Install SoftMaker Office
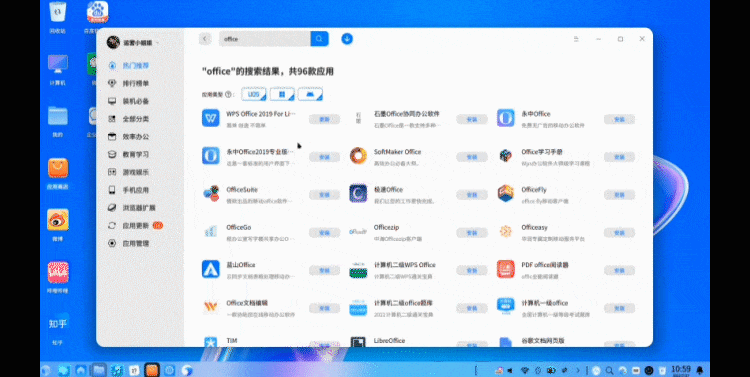Viewport: 750px width, 377px height. click(472, 157)
